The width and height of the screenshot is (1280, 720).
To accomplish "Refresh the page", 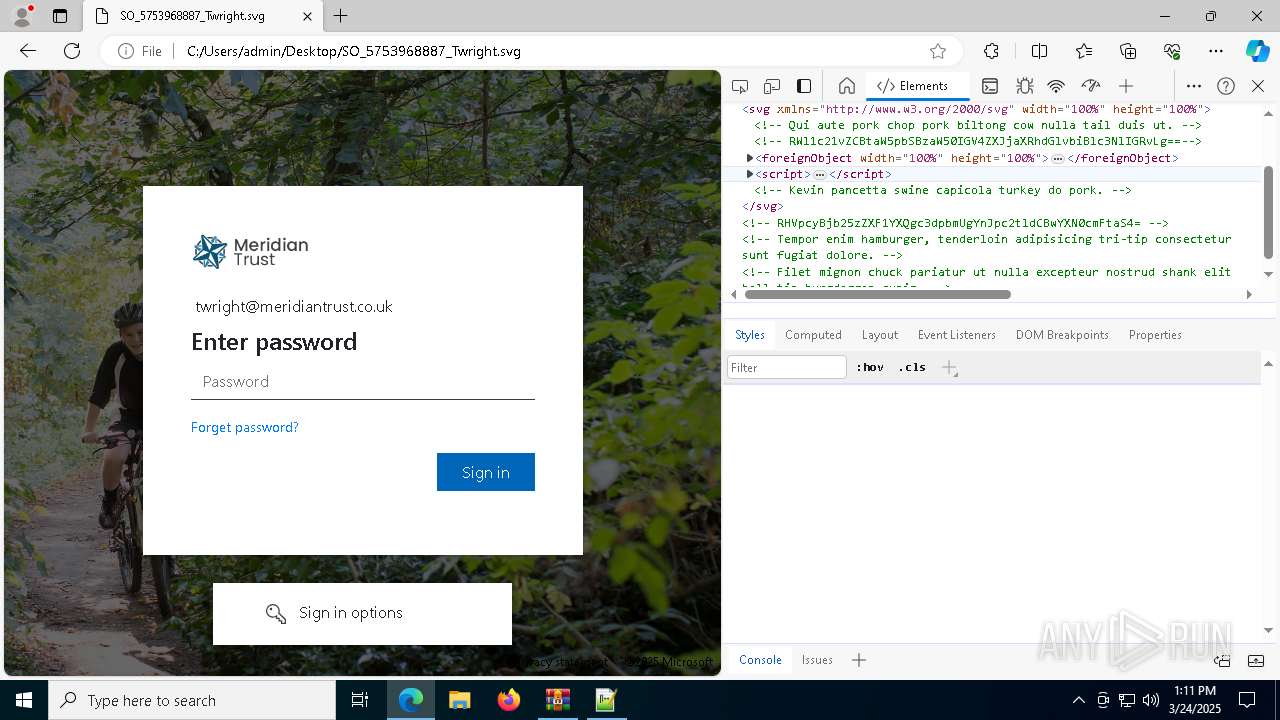I will click(72, 51).
